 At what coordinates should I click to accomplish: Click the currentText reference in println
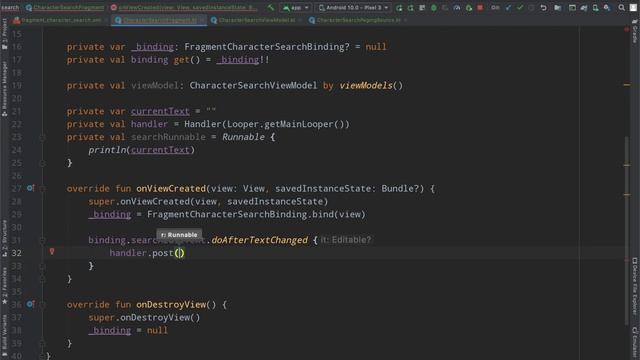coord(160,150)
